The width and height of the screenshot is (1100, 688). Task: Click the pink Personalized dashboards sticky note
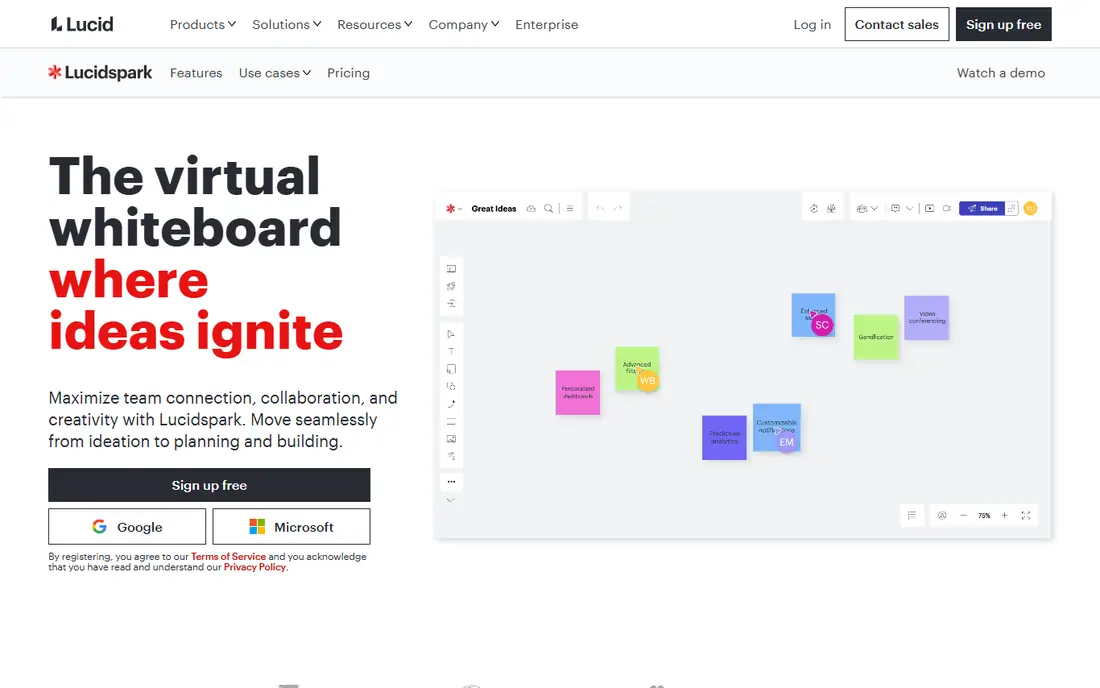coord(577,393)
